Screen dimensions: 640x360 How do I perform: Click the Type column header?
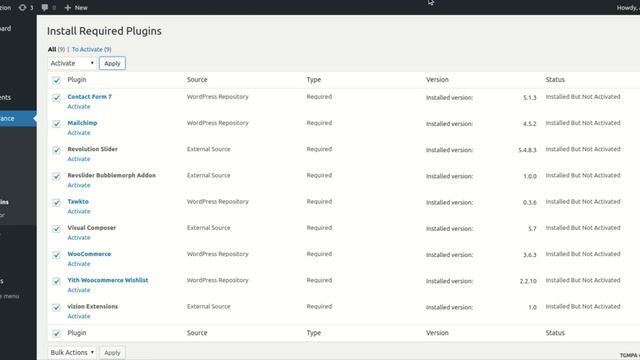pyautogui.click(x=313, y=80)
